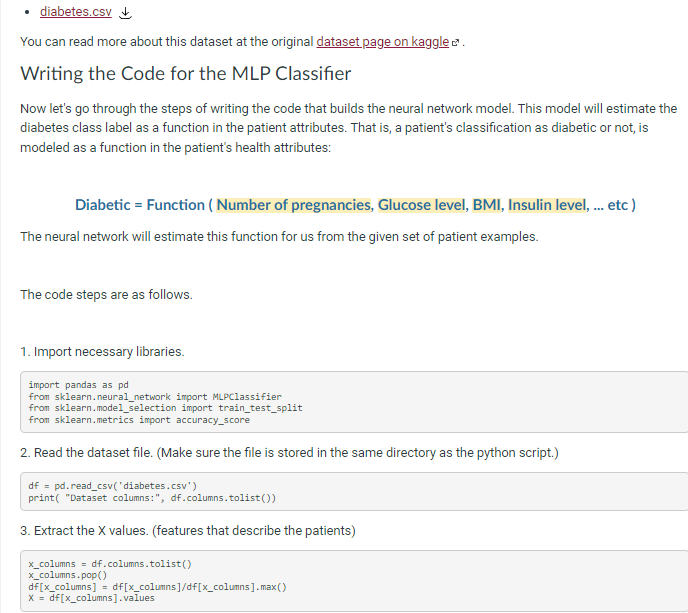Click paragraph starting 'Now let's go through the steps'
This screenshot has width=688, height=613.
click(349, 128)
